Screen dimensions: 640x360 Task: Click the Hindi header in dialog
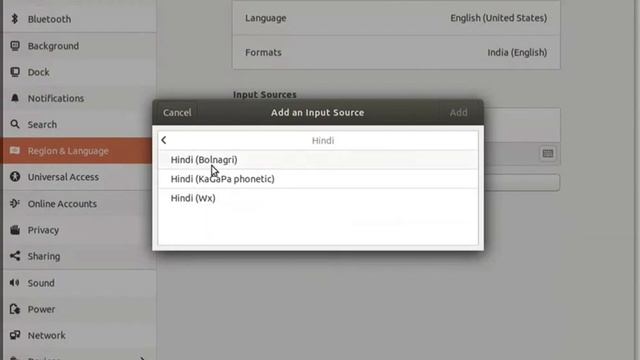(323, 140)
